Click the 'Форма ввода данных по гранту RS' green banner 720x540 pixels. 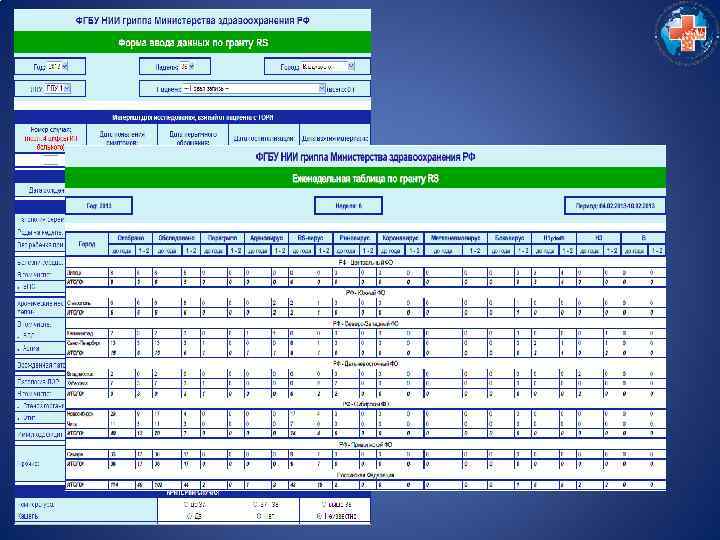193,43
